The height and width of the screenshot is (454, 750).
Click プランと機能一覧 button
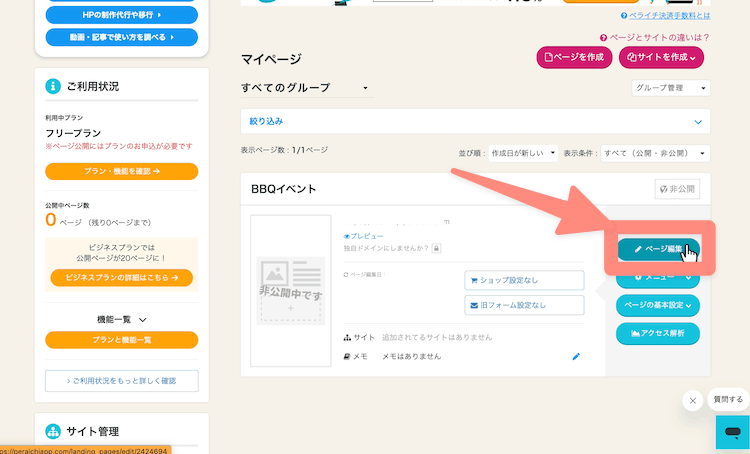[121, 340]
